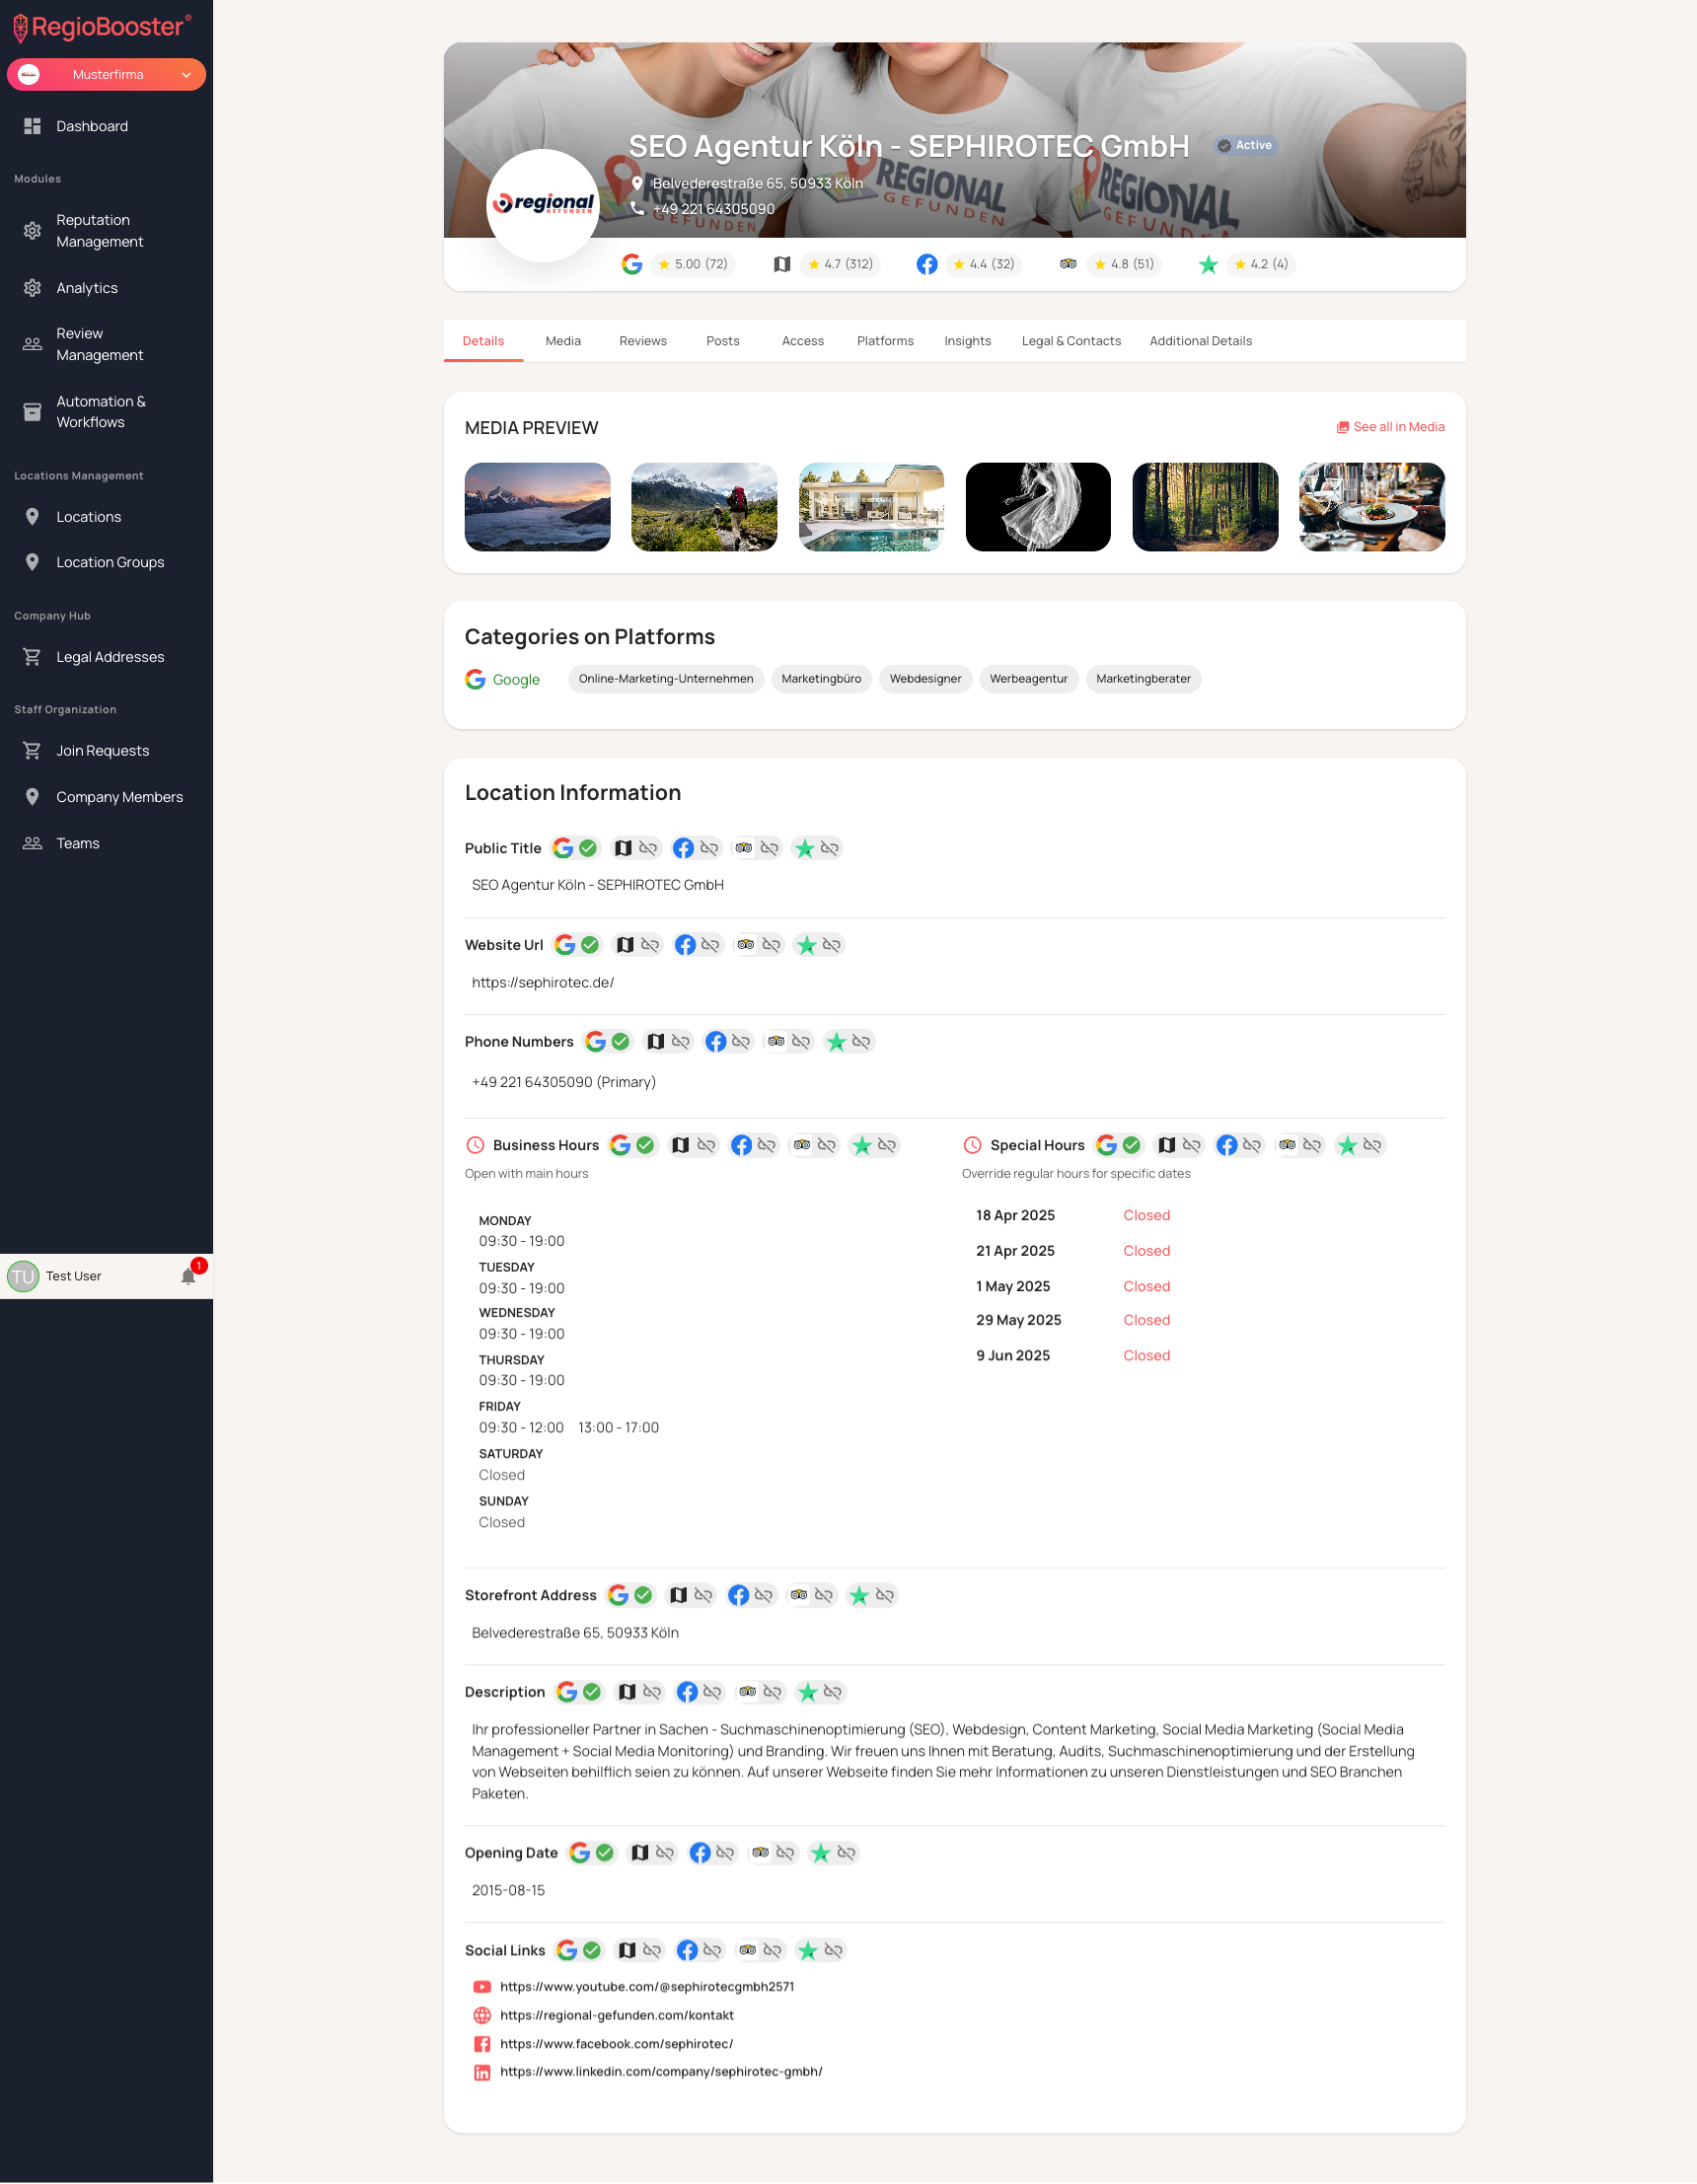Click the Trustpilot unlinked icon for Opening Date
Screen dimensions: 1697x2184
pyautogui.click(x=846, y=1853)
